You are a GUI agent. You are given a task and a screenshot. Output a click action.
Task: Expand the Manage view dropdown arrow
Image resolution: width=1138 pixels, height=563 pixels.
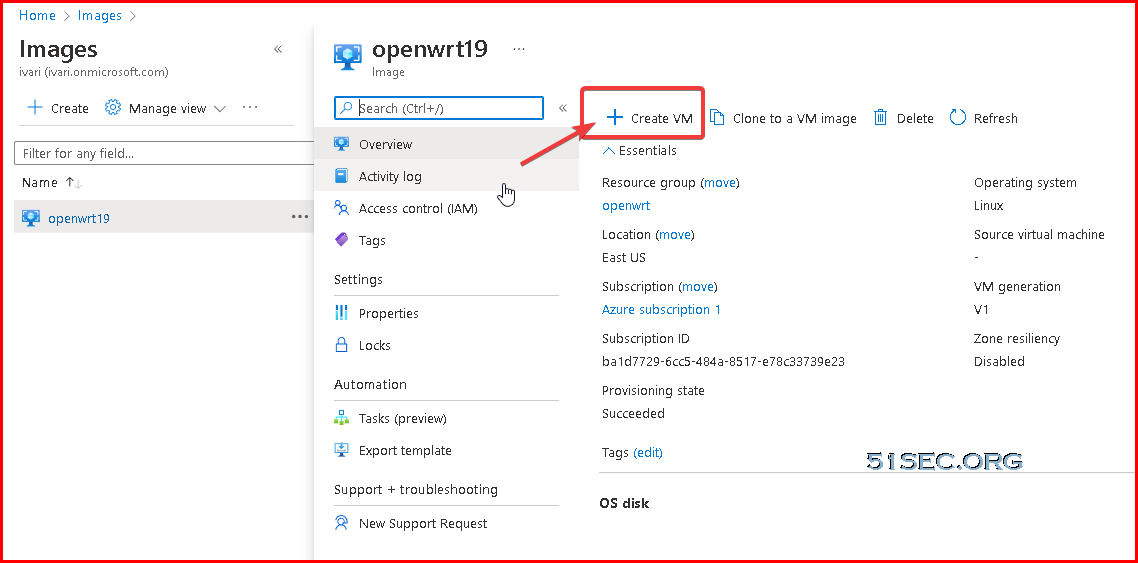point(220,109)
